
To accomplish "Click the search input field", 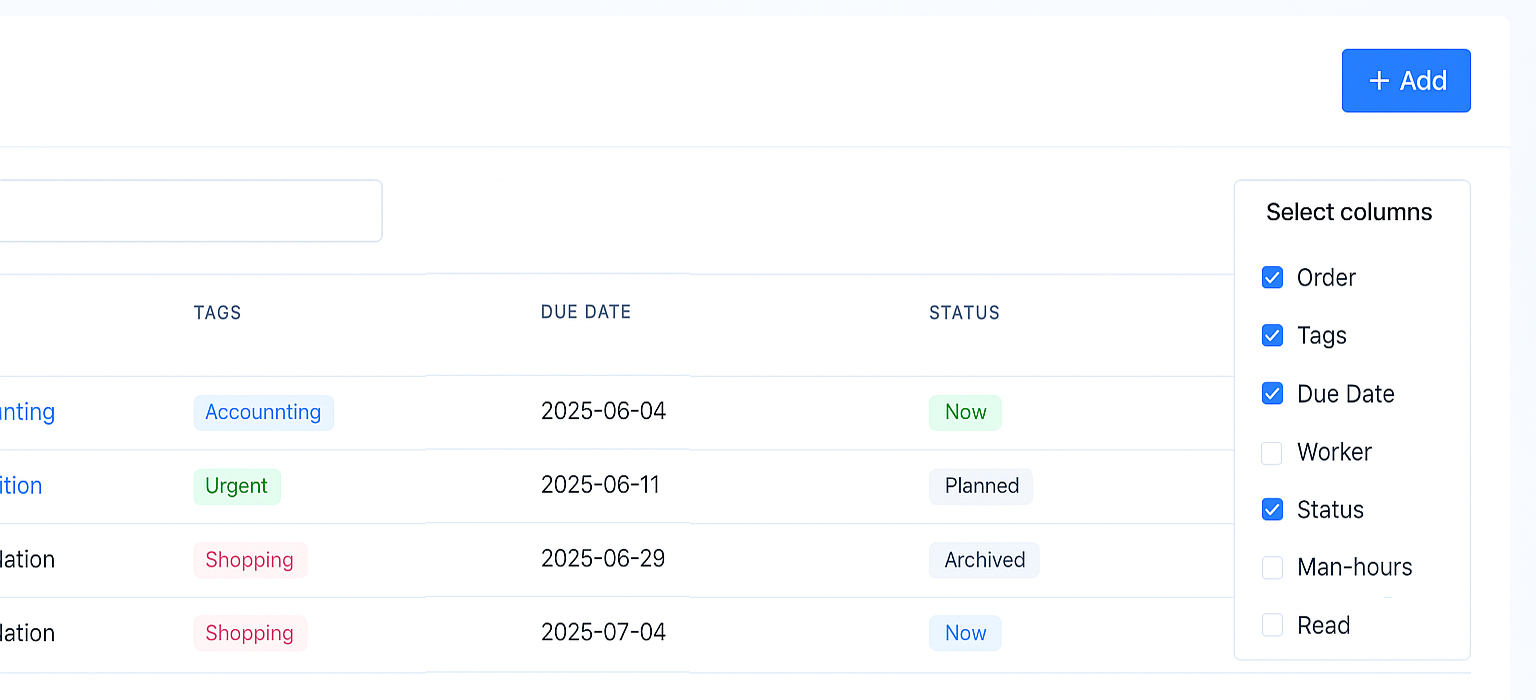I will coord(190,211).
